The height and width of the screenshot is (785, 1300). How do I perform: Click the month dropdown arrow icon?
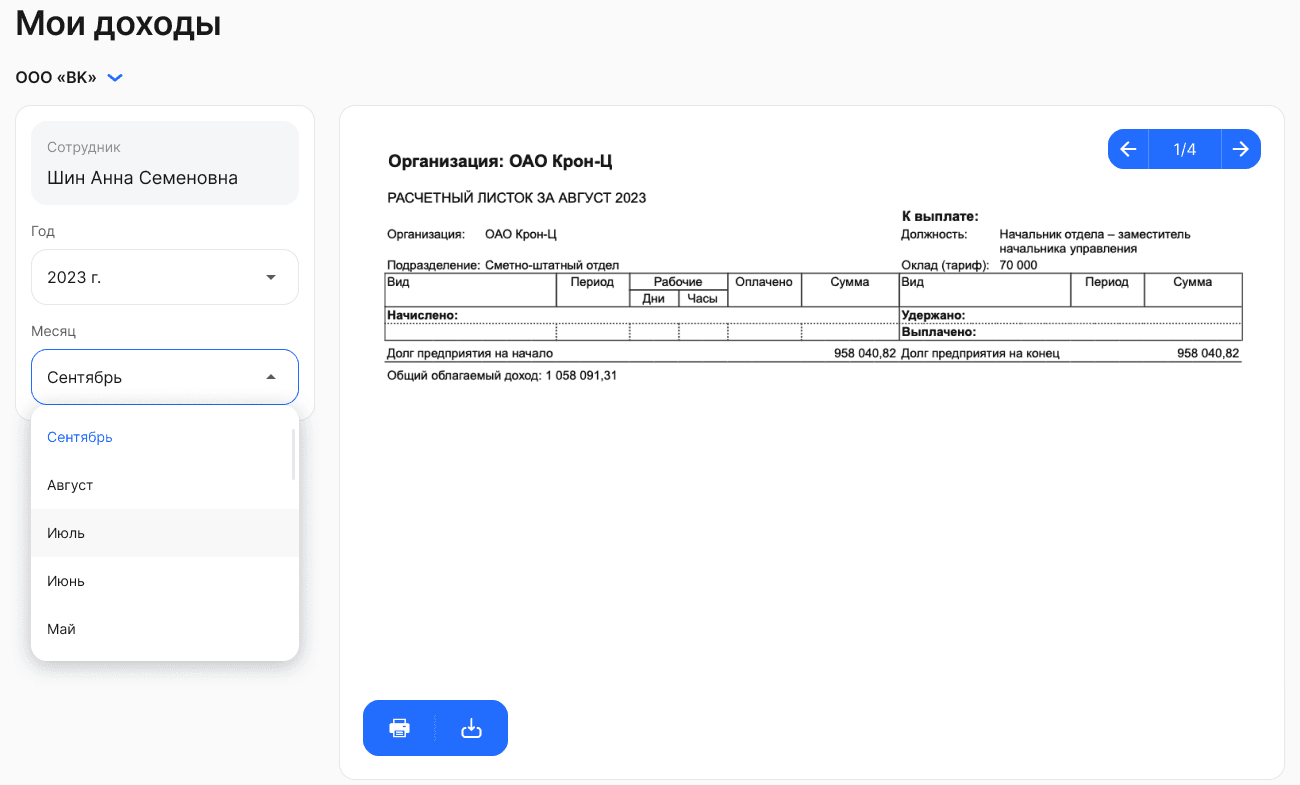click(x=270, y=377)
